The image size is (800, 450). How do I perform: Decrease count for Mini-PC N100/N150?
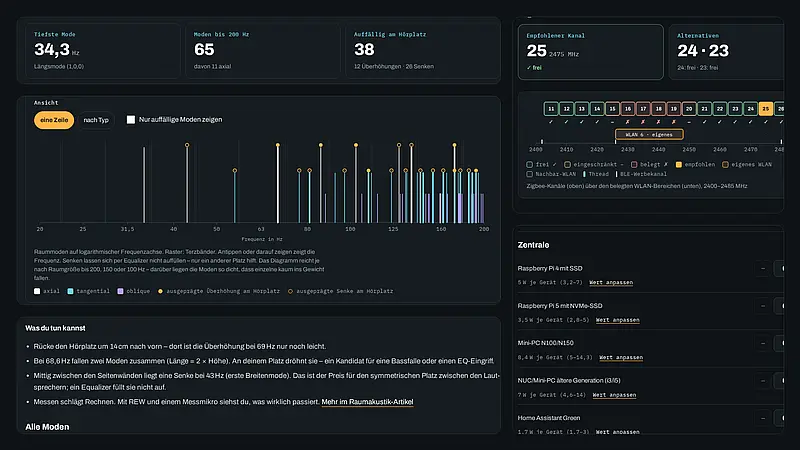click(x=763, y=343)
